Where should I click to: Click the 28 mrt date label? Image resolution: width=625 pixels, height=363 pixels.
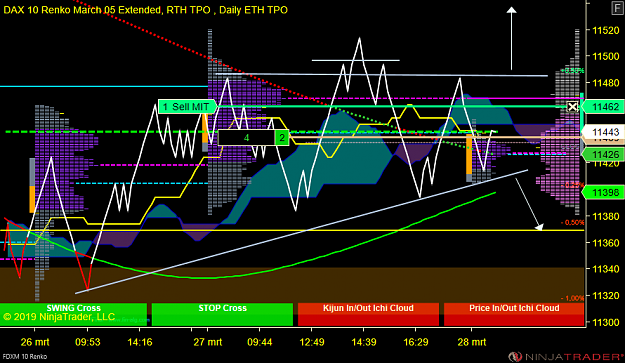point(472,342)
